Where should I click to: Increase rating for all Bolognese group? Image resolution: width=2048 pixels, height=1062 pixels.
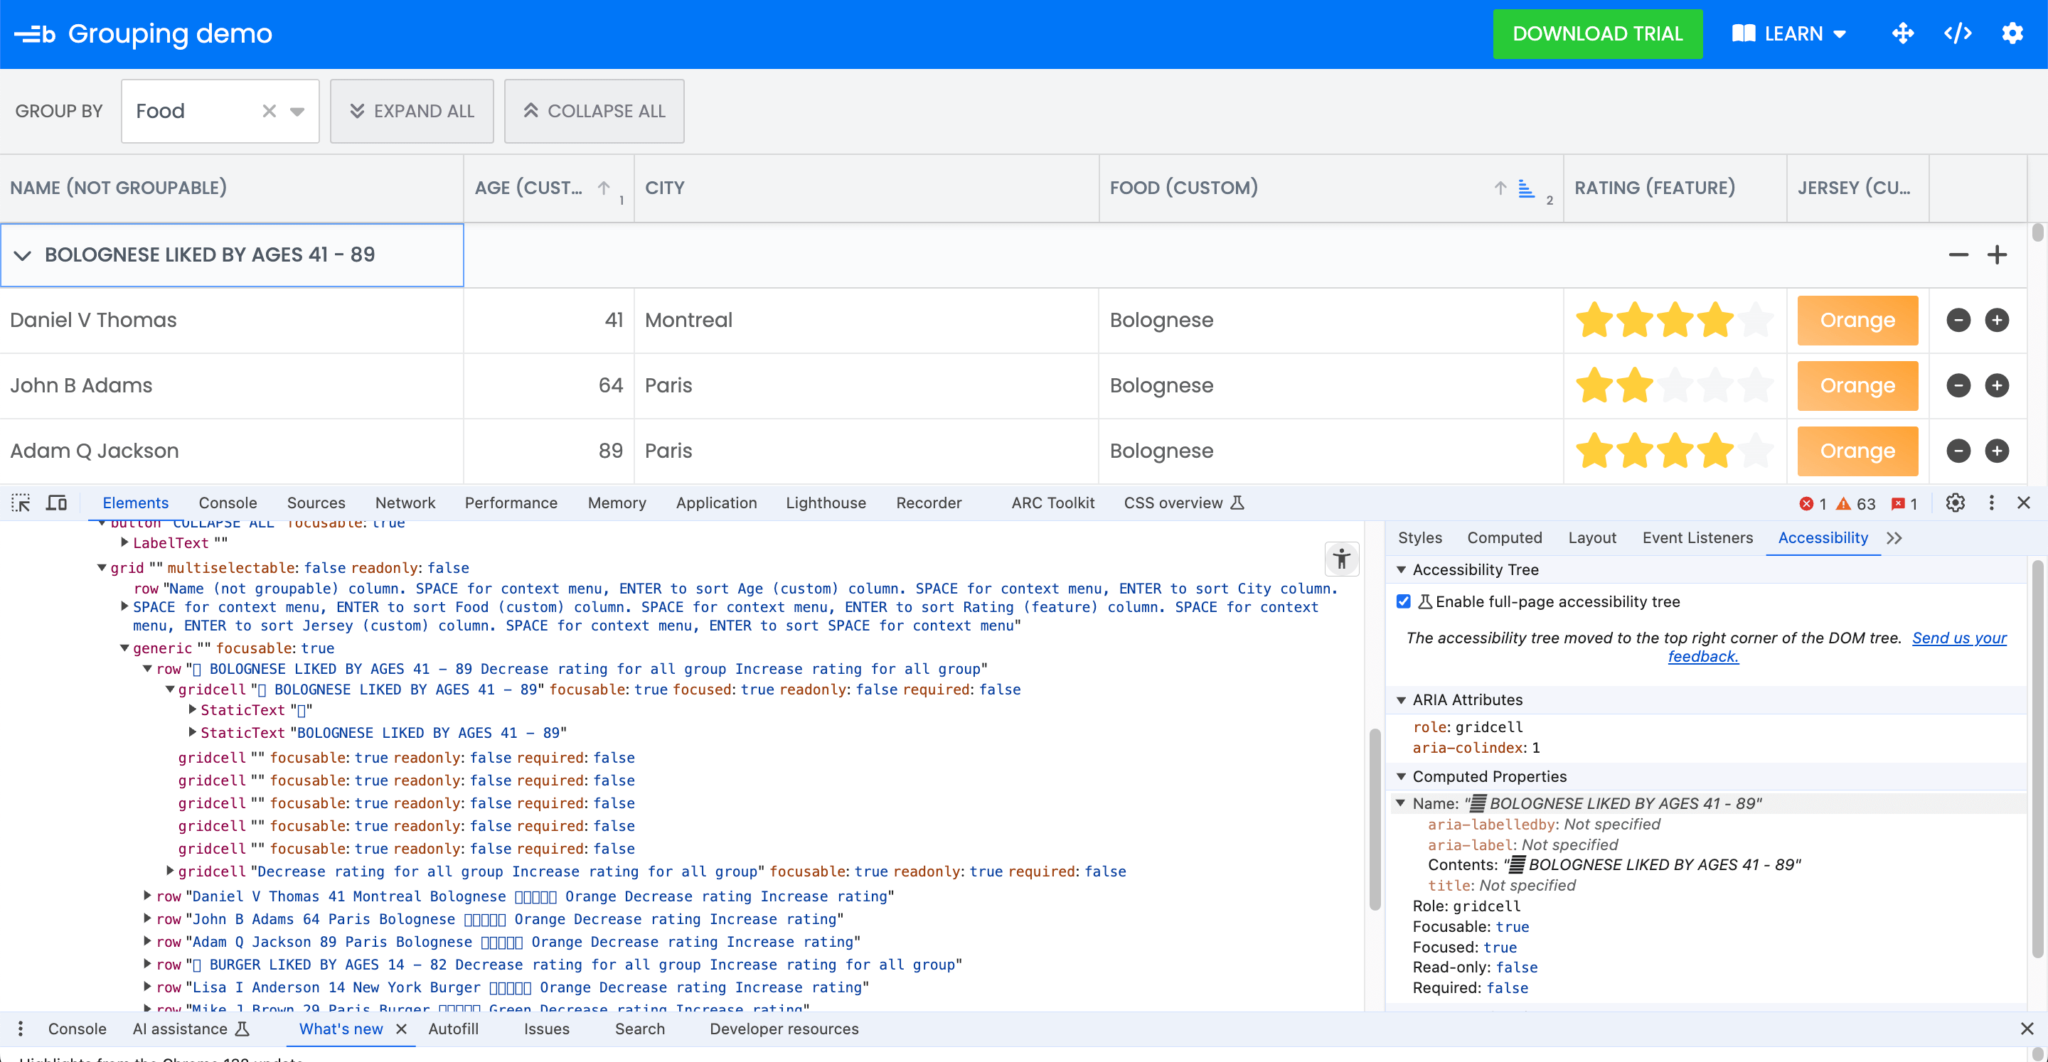[x=1997, y=255]
